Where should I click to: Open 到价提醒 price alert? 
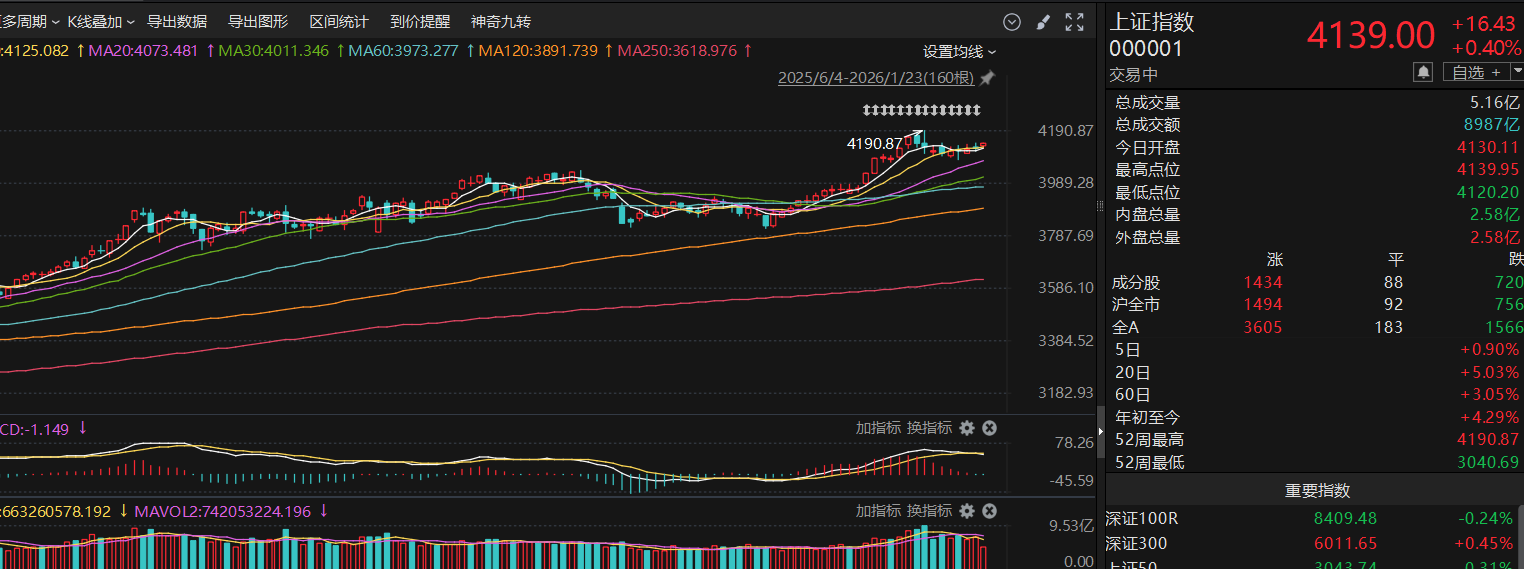coord(420,21)
